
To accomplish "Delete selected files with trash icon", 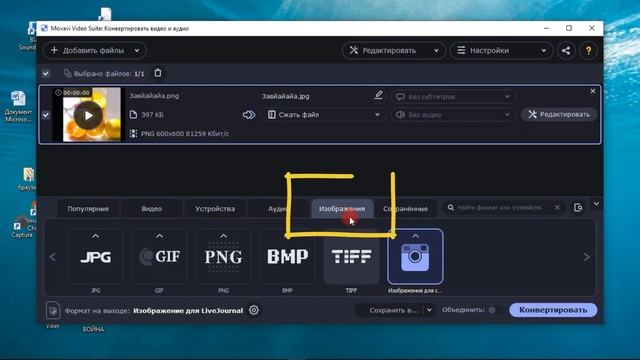I will tap(158, 73).
